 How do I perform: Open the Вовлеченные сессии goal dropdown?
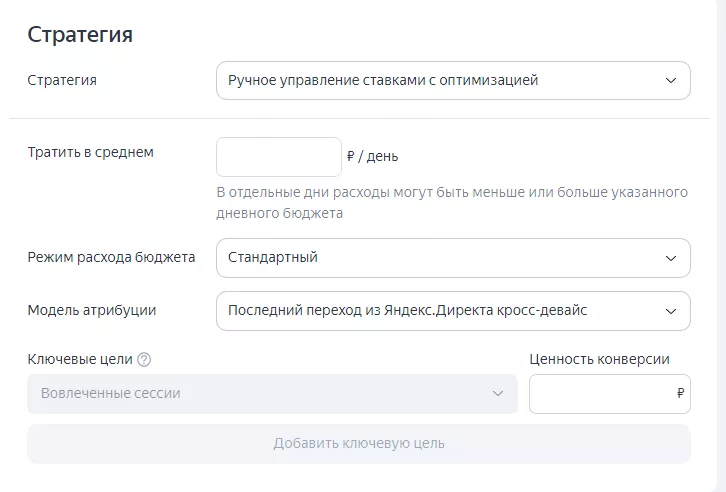pos(272,394)
